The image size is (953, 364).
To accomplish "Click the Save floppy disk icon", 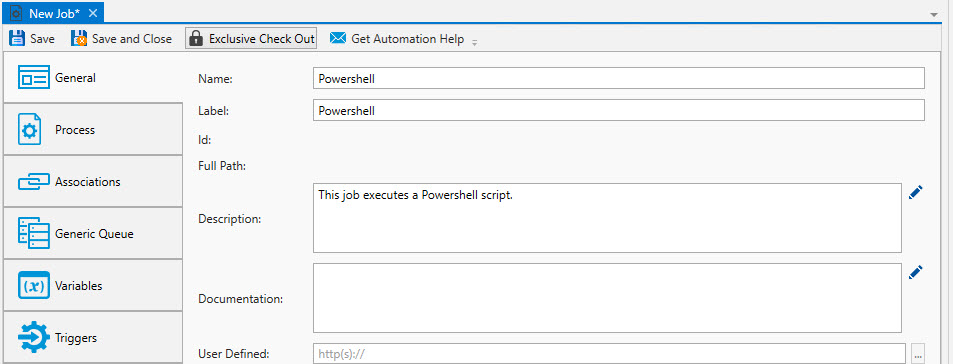I will (x=17, y=38).
